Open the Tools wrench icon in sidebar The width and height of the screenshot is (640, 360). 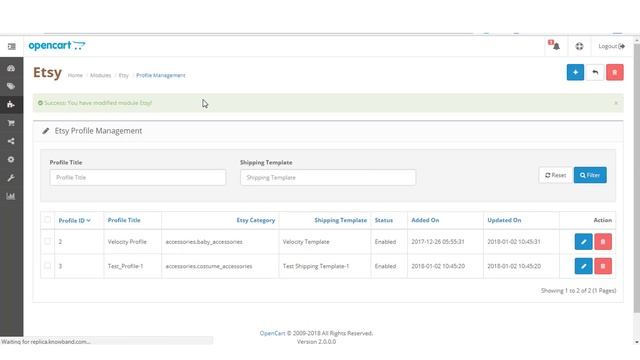tap(11, 178)
